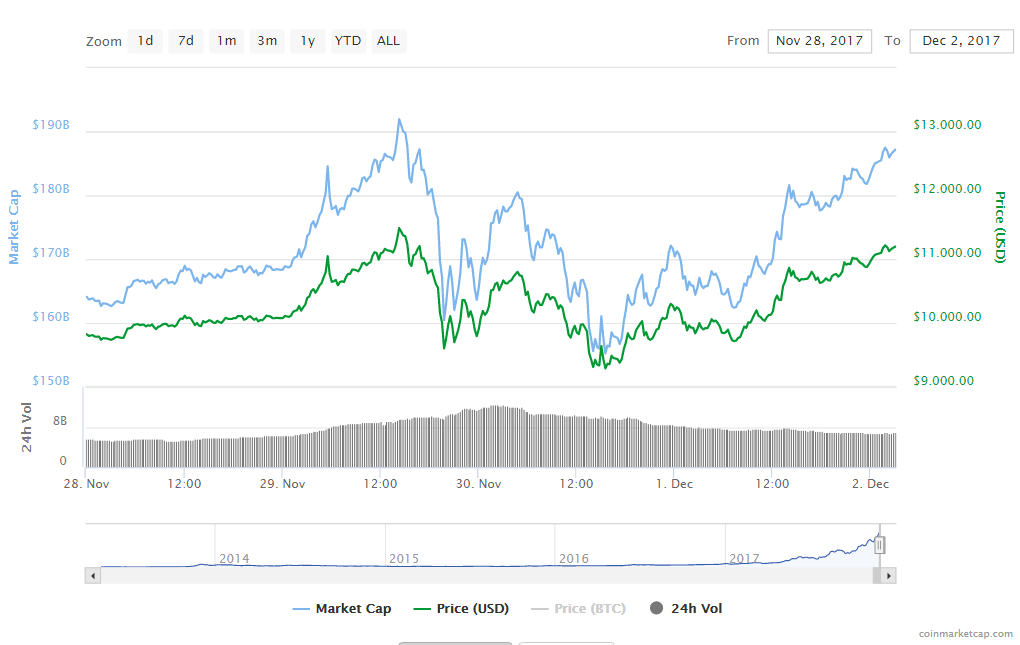The image size is (1020, 645).
Task: Select the ALL zoom range
Action: [388, 41]
